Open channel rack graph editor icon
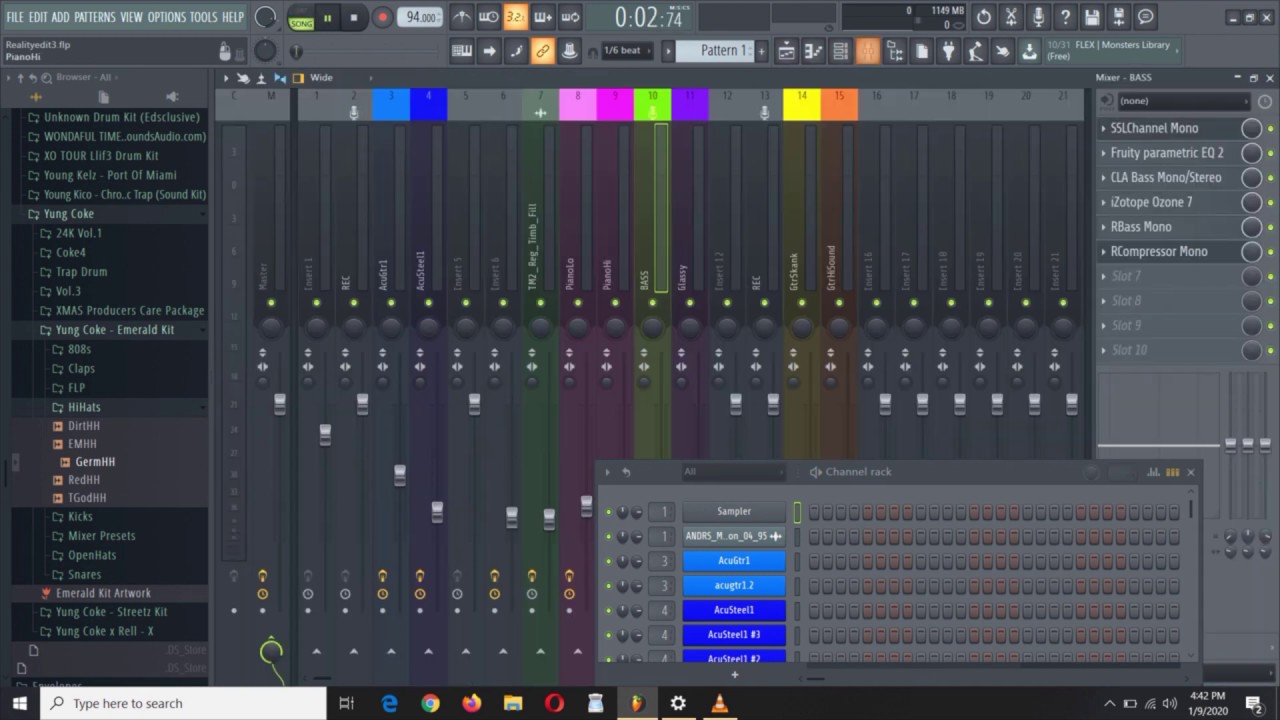The height and width of the screenshot is (720, 1280). tap(1154, 472)
